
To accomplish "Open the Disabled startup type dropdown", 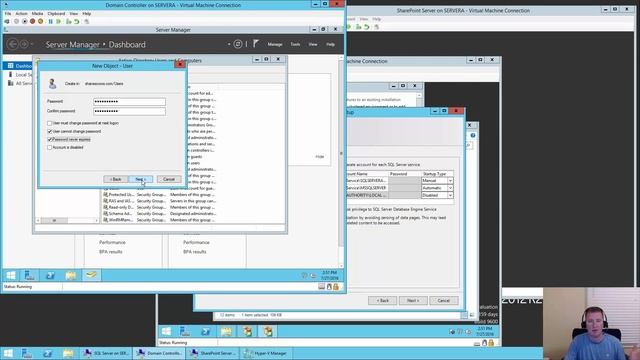I will (450, 196).
